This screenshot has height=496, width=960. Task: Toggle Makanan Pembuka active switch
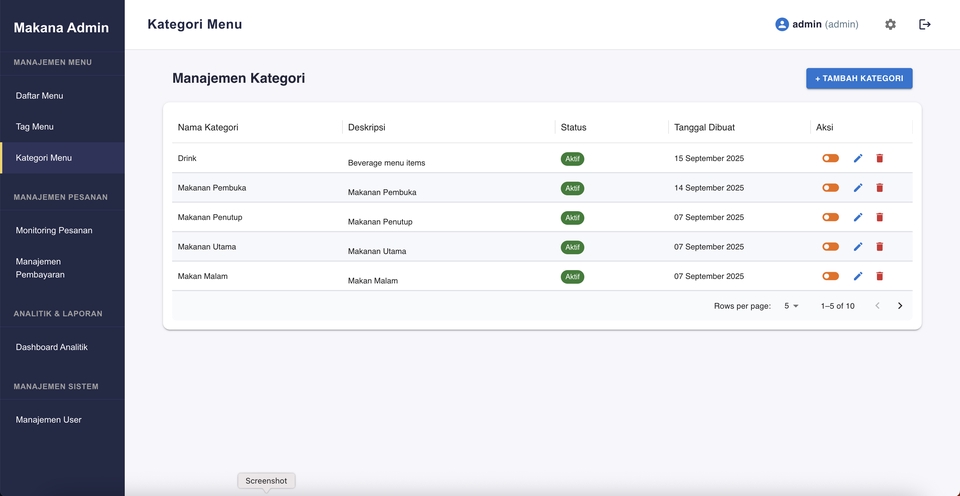[830, 188]
